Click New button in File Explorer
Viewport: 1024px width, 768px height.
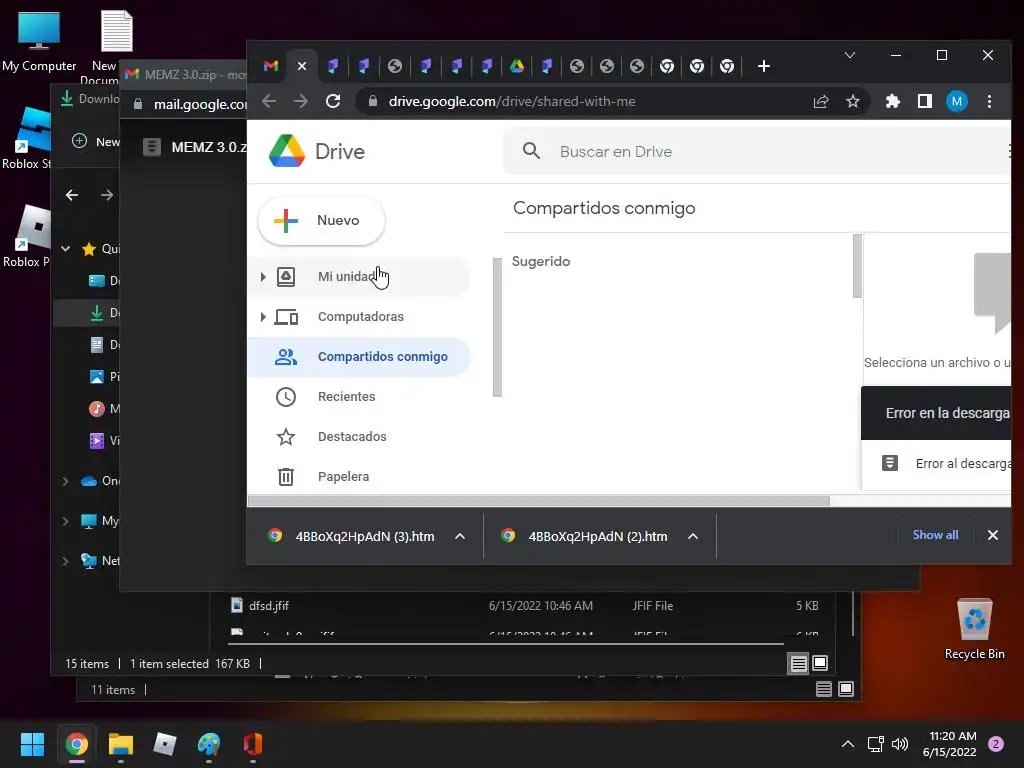tap(95, 142)
